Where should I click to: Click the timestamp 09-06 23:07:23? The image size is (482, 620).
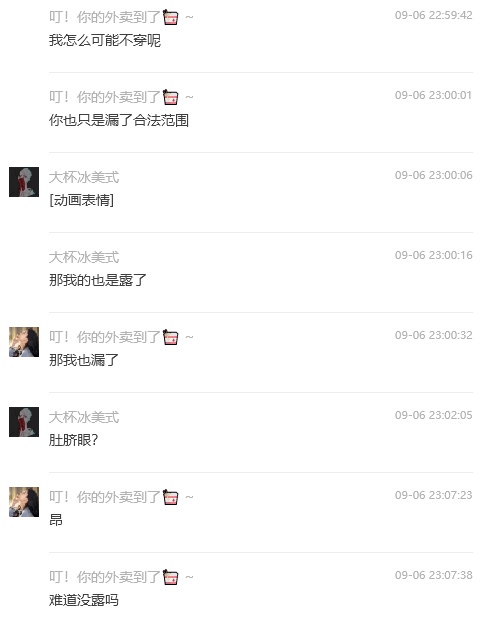pyautogui.click(x=433, y=495)
